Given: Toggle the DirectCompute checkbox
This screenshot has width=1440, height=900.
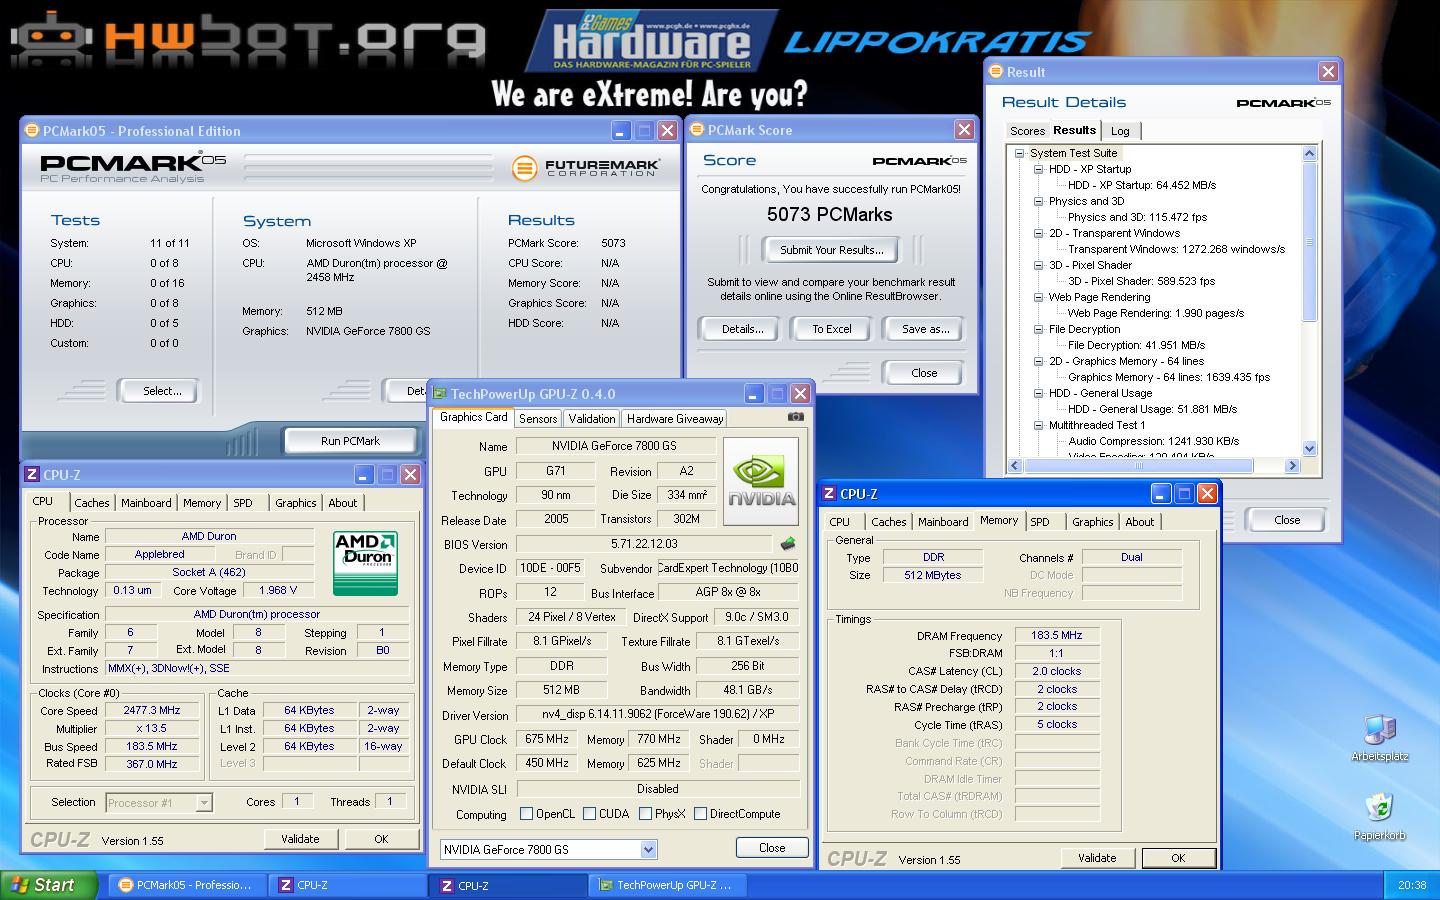Looking at the screenshot, I should [700, 814].
